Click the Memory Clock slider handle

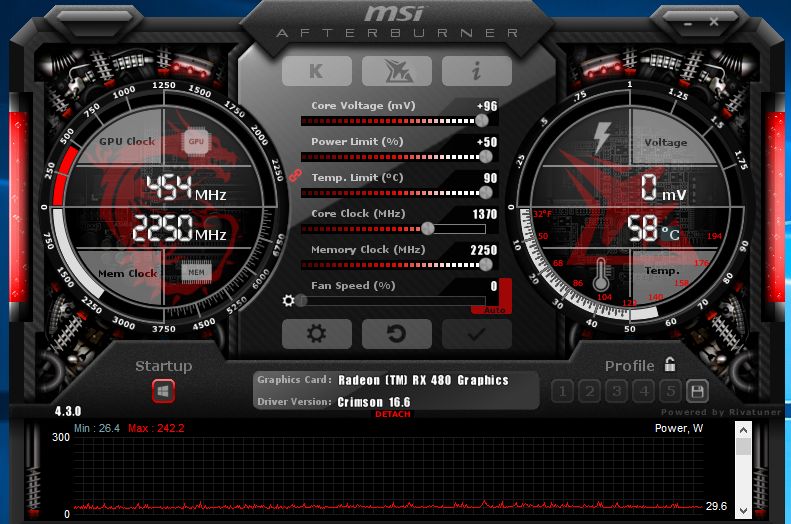tap(486, 265)
